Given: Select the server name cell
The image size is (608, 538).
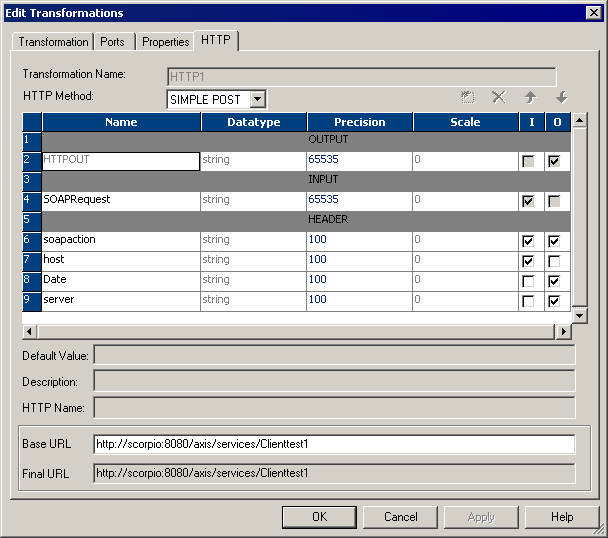Looking at the screenshot, I should pyautogui.click(x=121, y=301).
